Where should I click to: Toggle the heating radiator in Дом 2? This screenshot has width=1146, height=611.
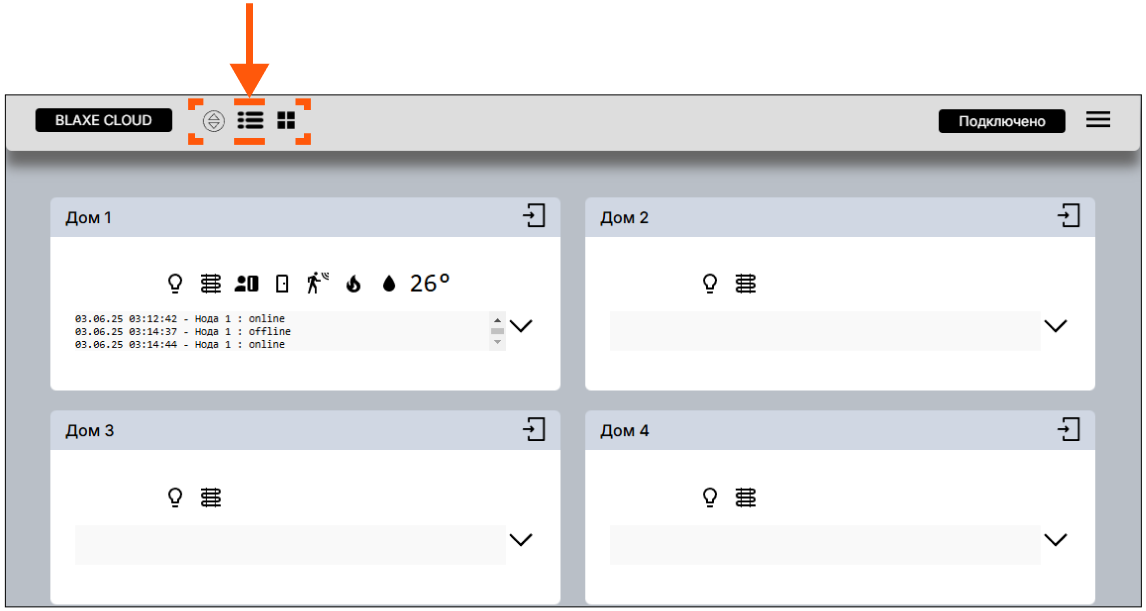746,284
